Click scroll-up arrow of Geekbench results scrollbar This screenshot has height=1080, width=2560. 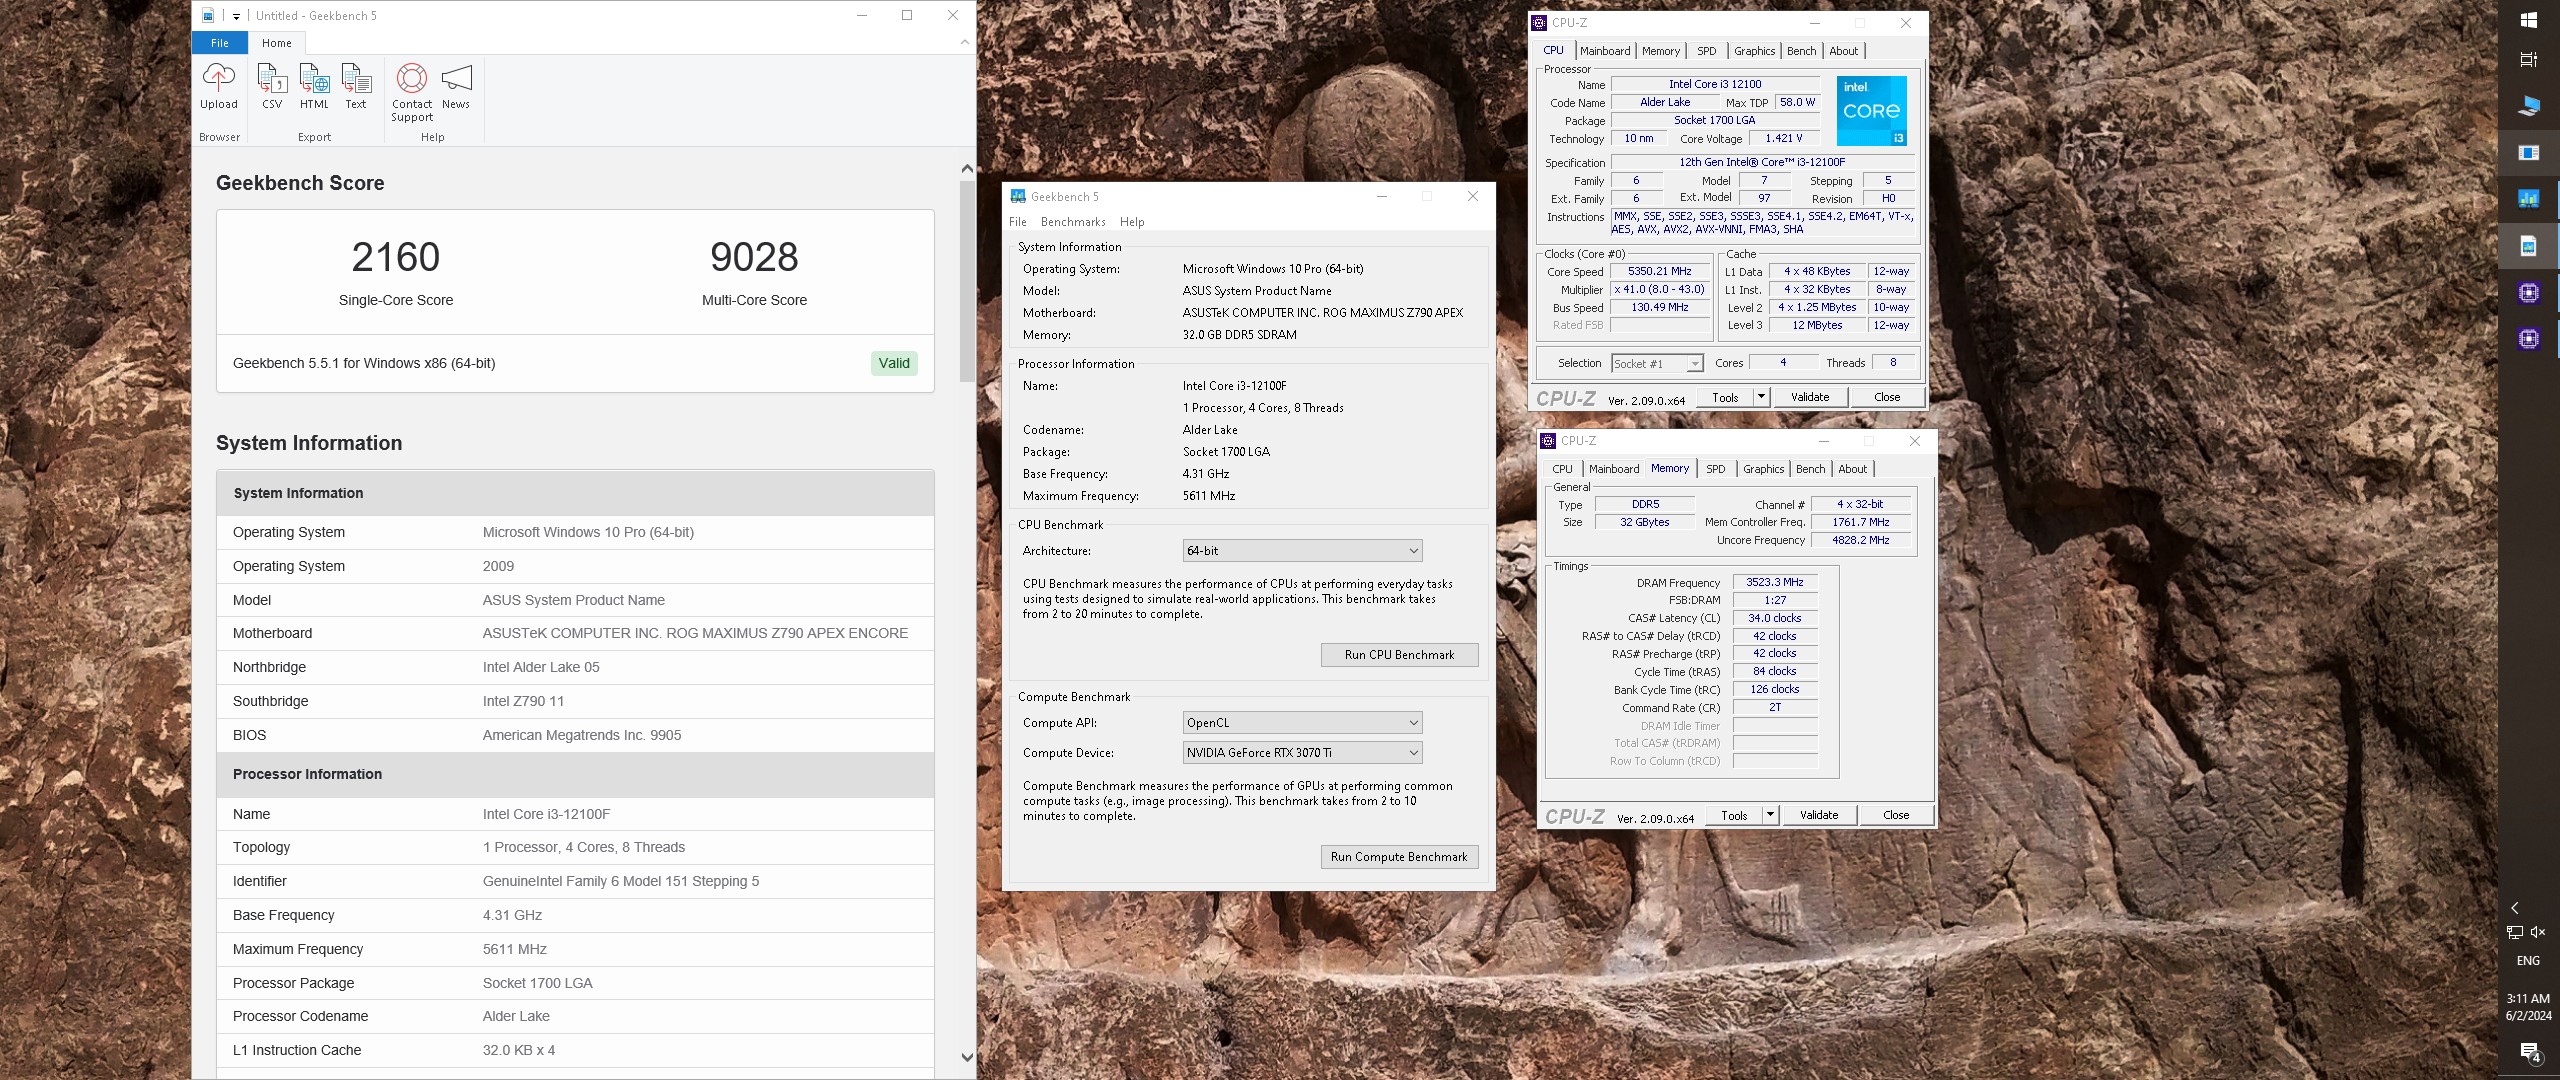966,169
